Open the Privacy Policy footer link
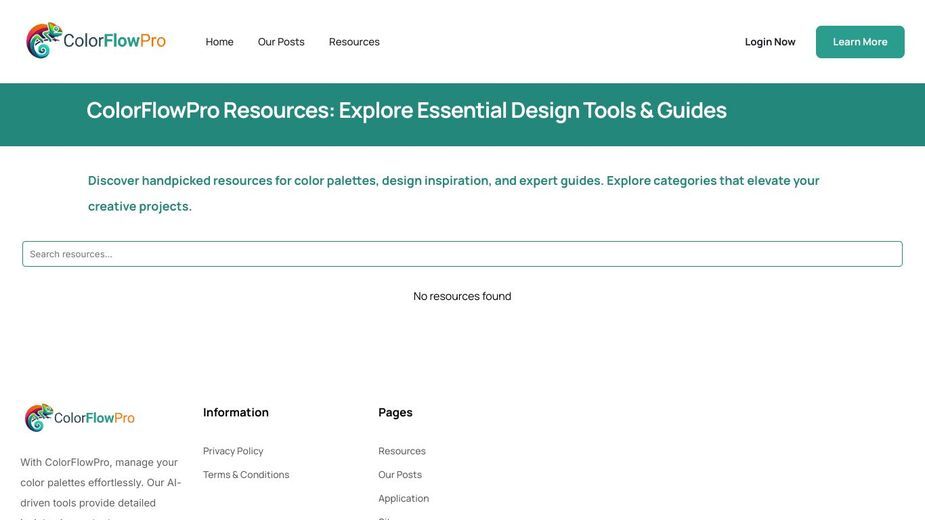This screenshot has height=520, width=925. pos(233,451)
